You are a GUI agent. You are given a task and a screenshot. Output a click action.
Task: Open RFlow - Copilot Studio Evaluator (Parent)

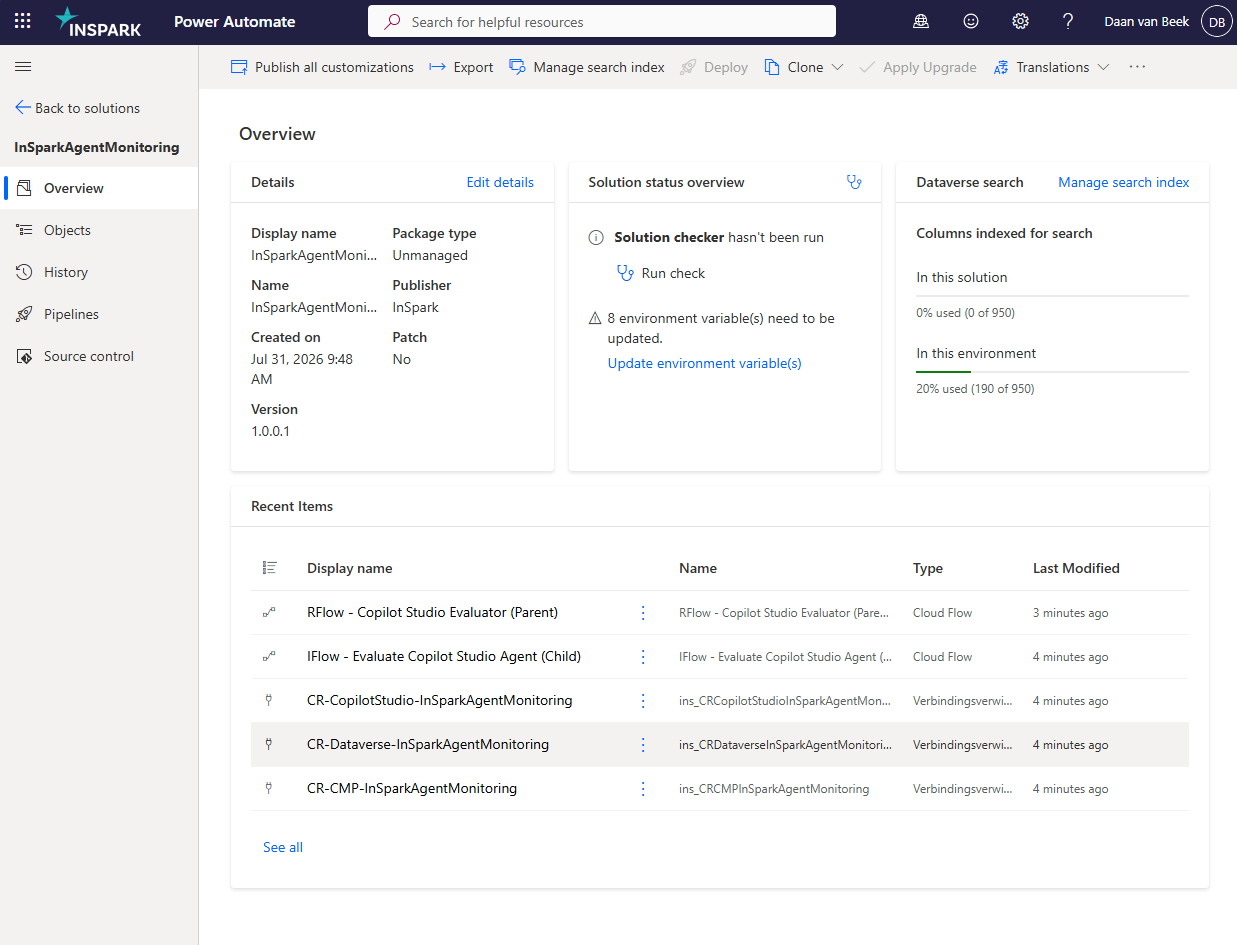tap(432, 612)
